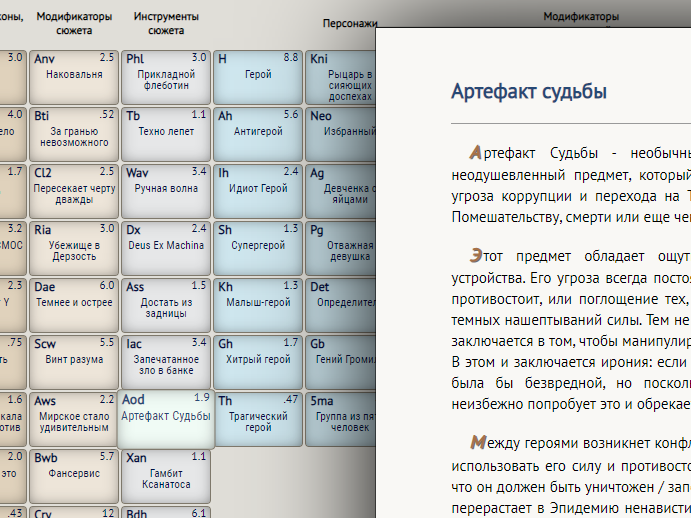Open the Iac Запечатанное зло в банке tile

tap(166, 362)
